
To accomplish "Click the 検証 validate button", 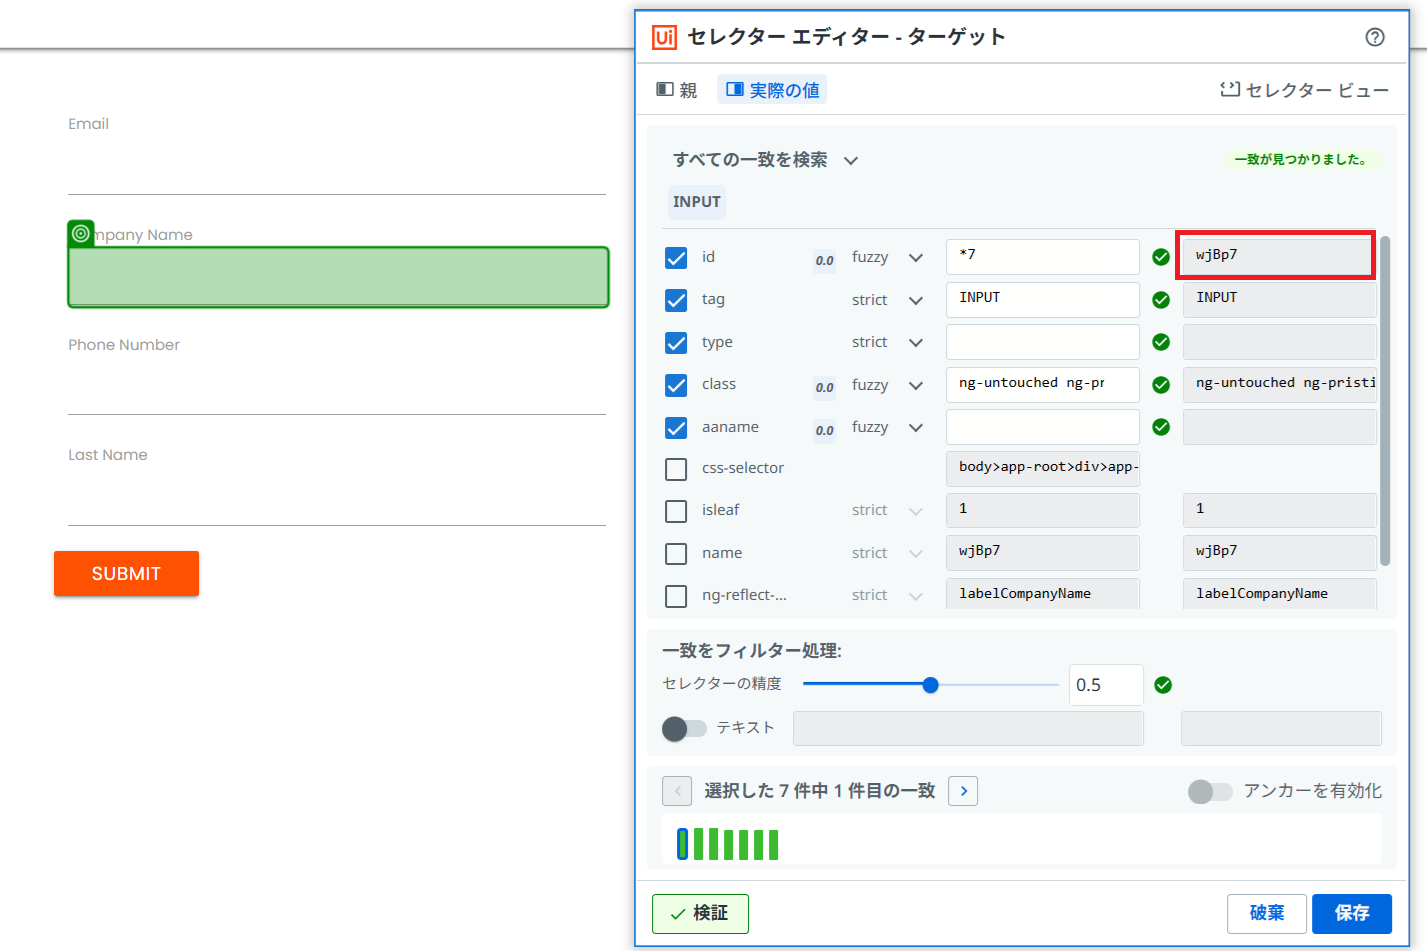I will point(700,913).
